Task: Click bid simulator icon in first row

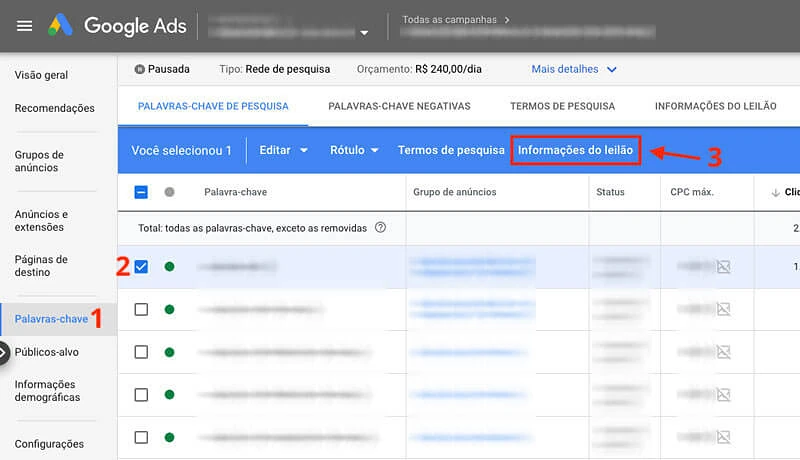Action: coord(723,266)
